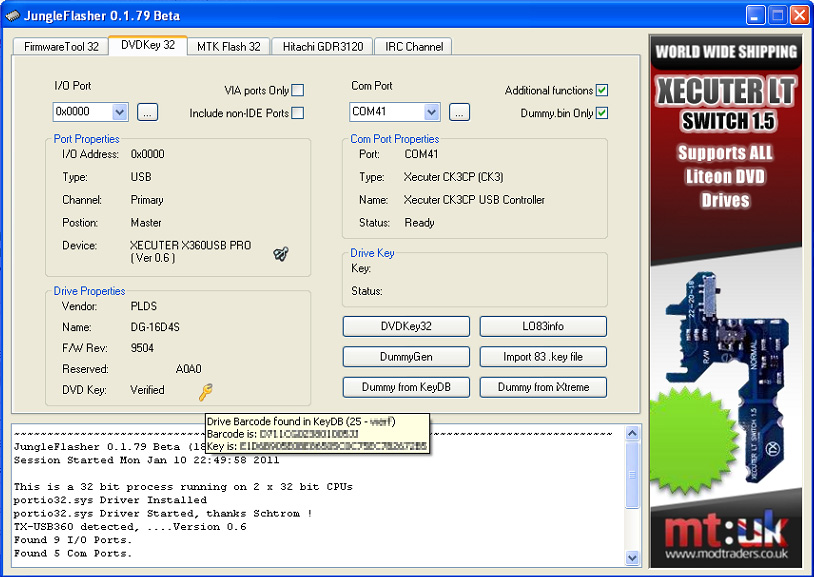Viewport: 814px width, 577px height.
Task: Click the 'portio32.sys Driver Started' log line
Action: [163, 514]
